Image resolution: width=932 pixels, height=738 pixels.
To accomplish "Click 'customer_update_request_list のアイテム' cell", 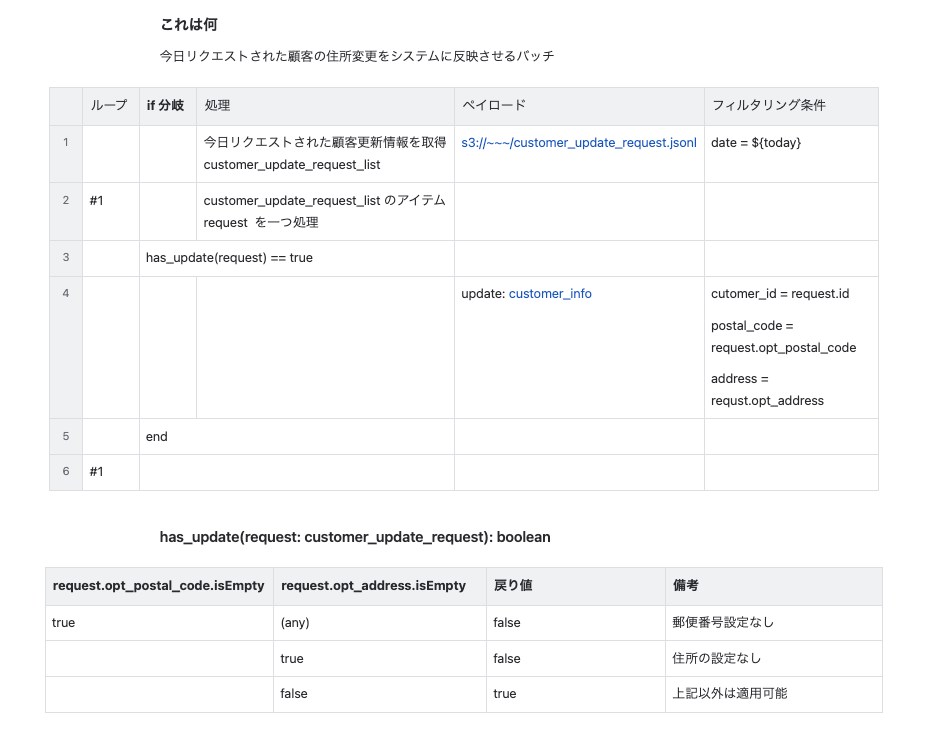I will [325, 211].
